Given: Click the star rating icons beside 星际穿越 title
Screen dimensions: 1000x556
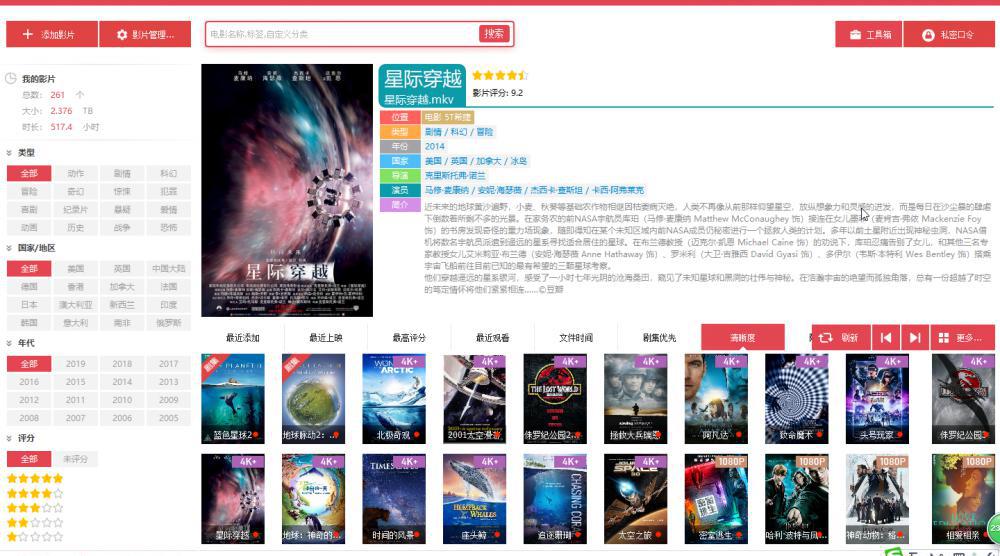Looking at the screenshot, I should [499, 75].
